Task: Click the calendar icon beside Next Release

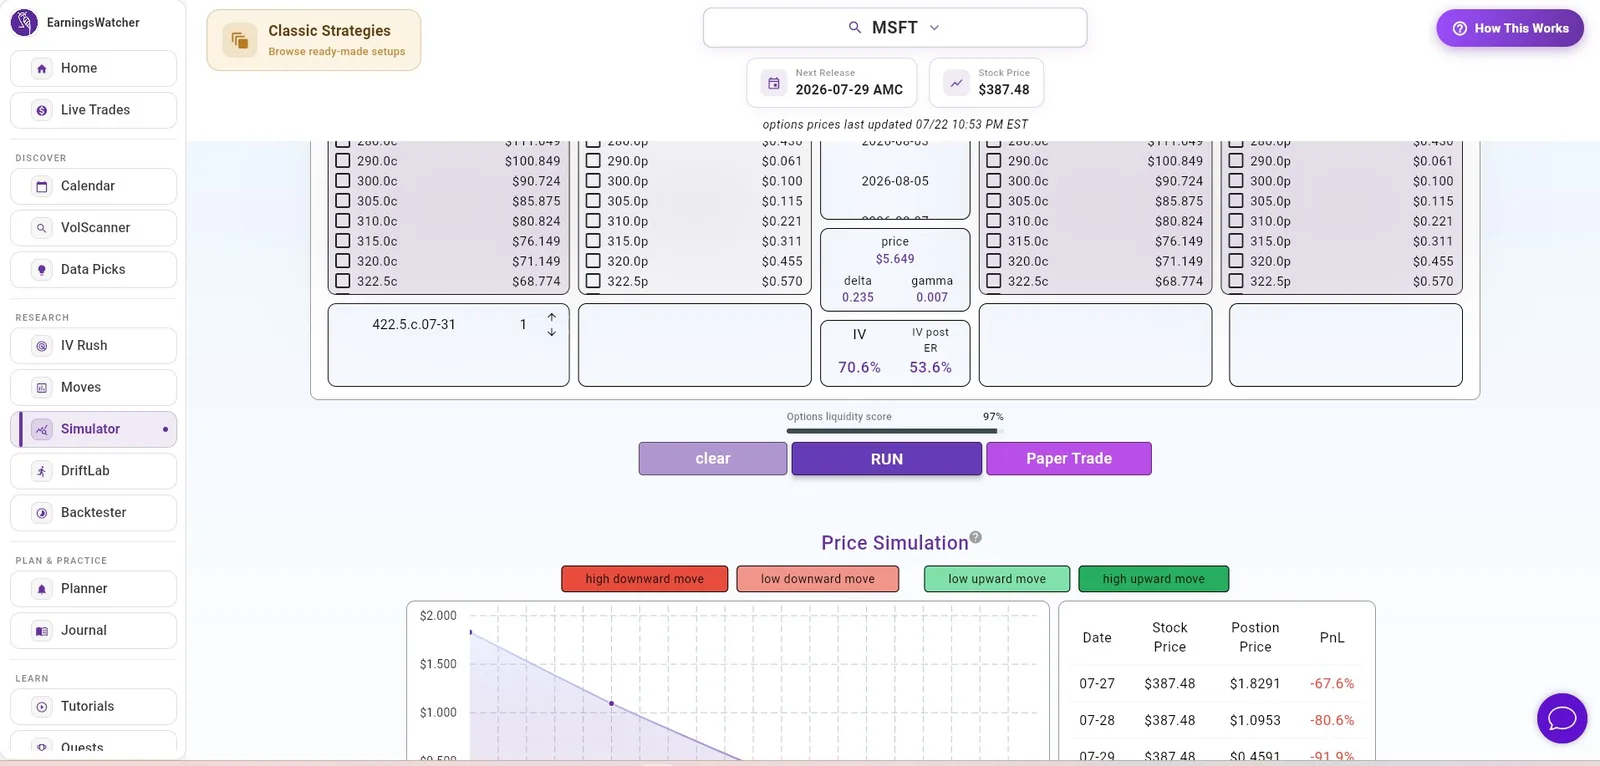Action: (x=774, y=83)
